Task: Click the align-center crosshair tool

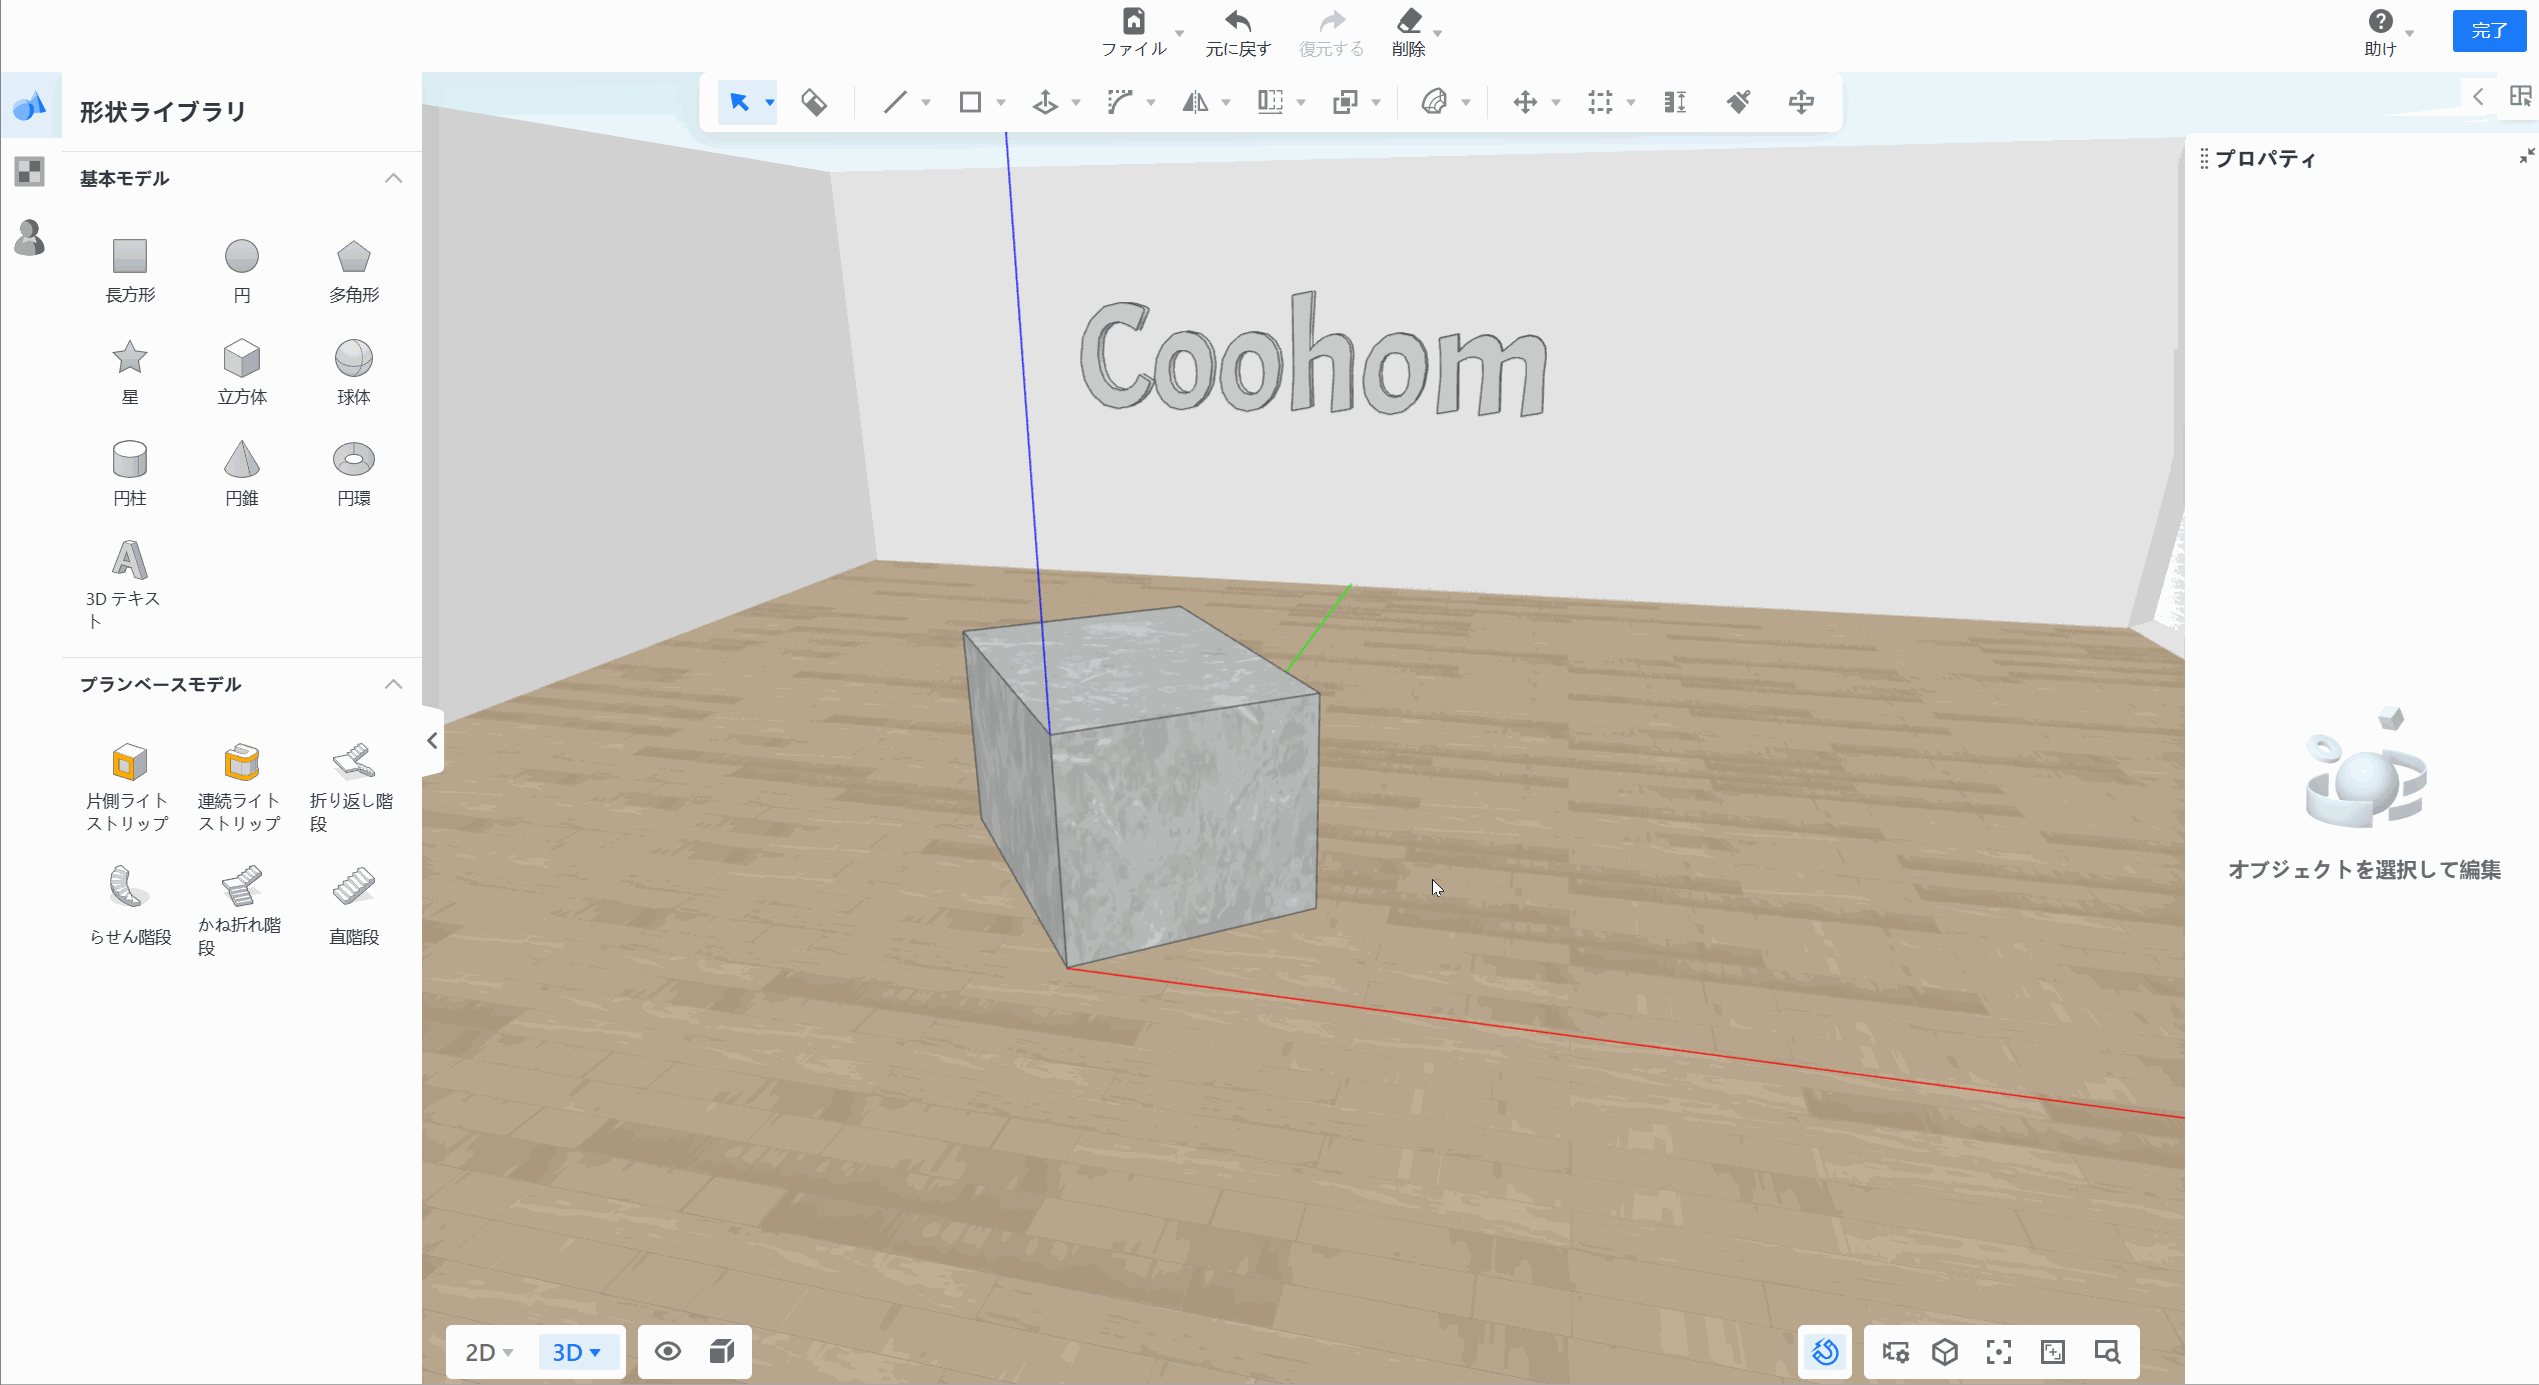Action: pos(1801,102)
